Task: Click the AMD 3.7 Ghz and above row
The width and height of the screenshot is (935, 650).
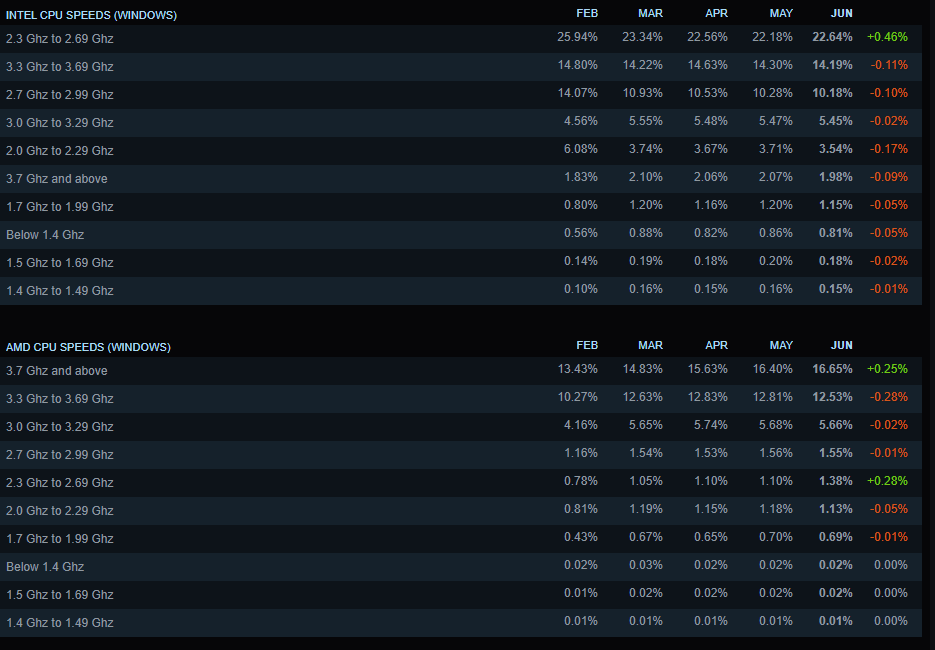Action: coord(461,371)
